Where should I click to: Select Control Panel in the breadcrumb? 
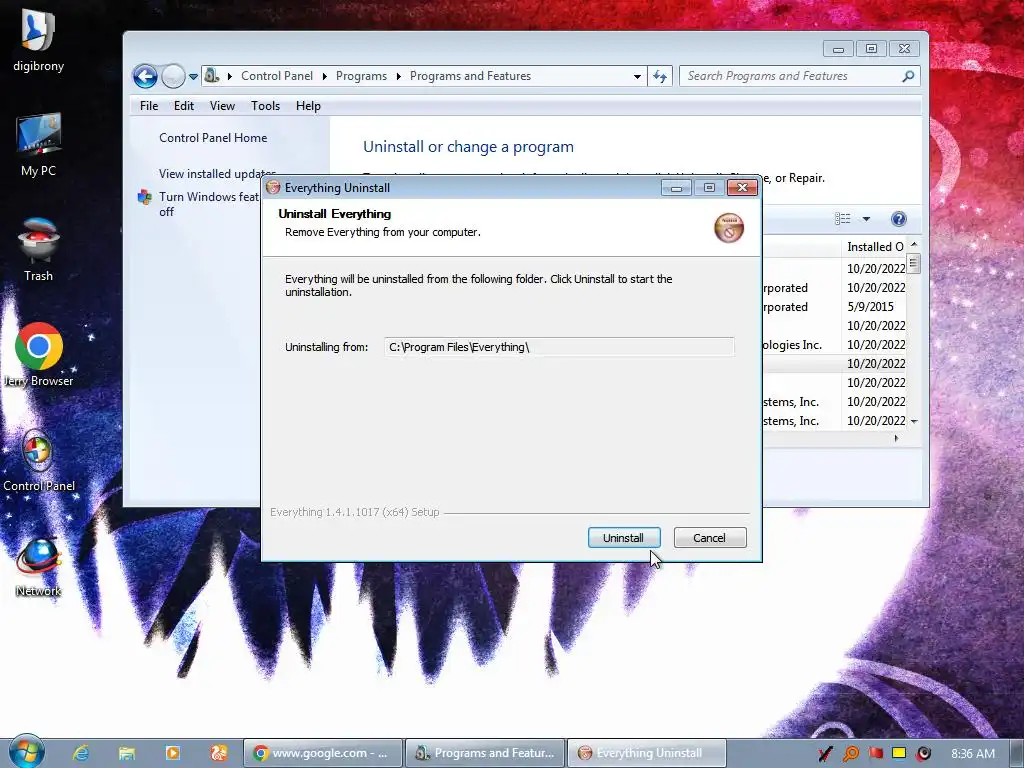point(277,76)
